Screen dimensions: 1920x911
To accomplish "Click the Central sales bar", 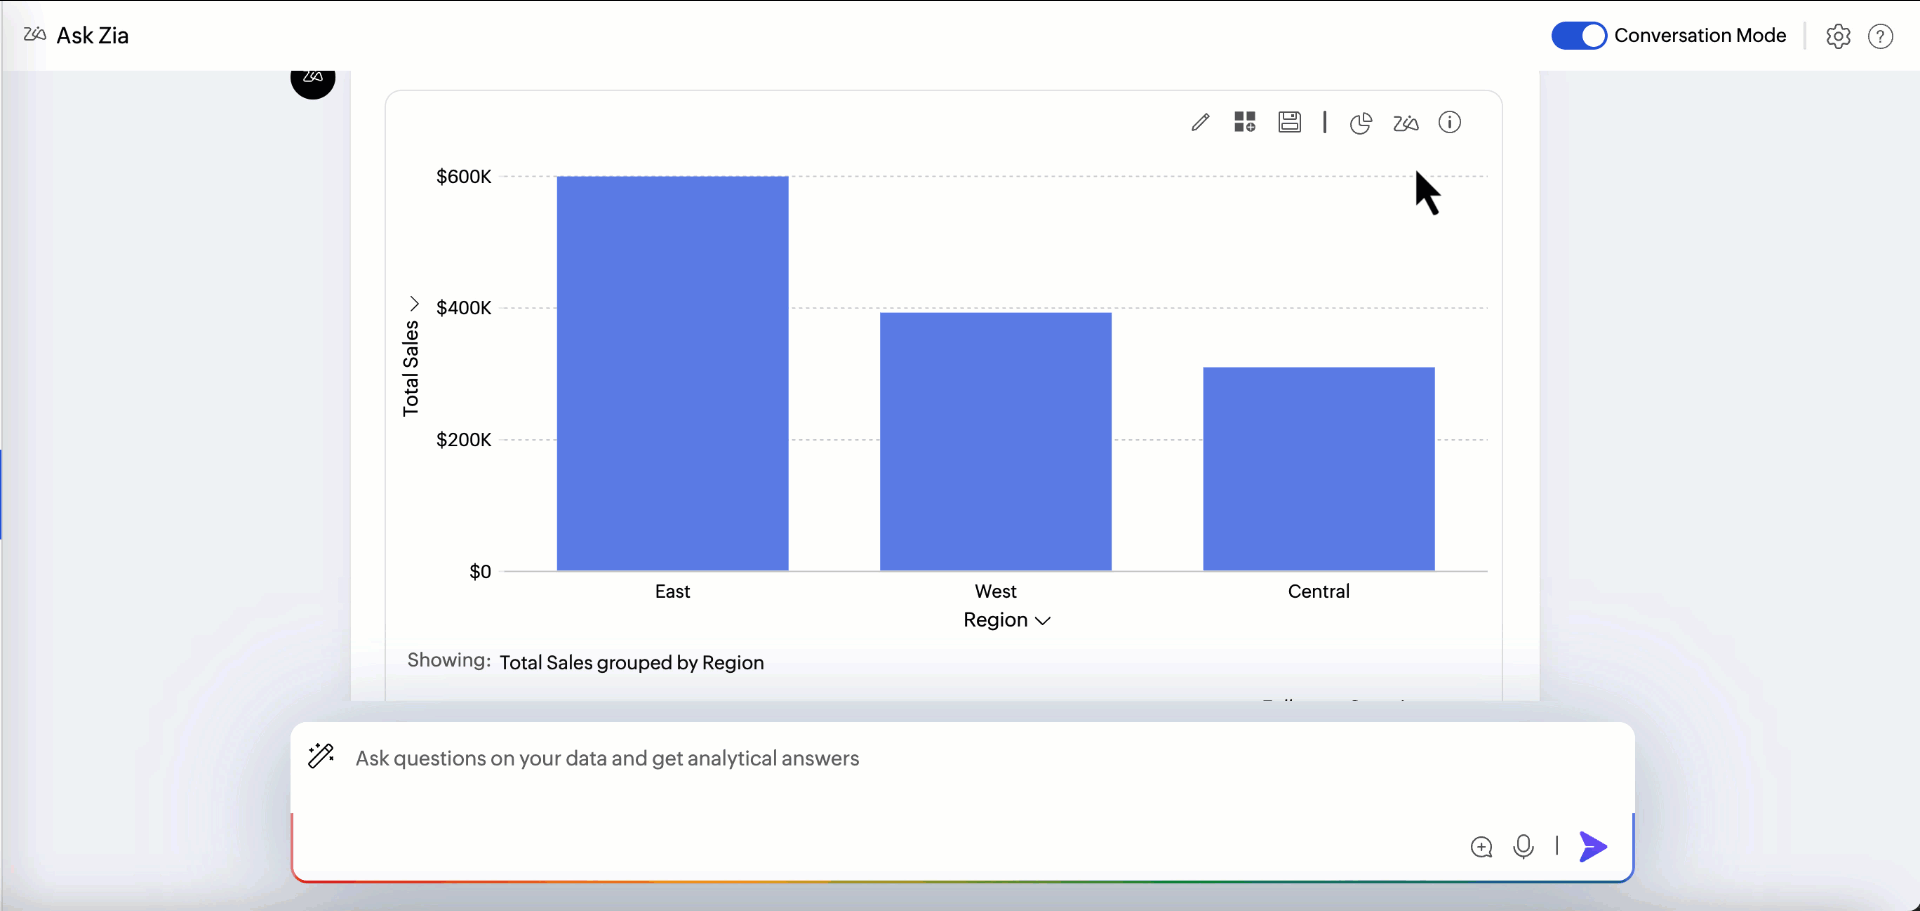I will click(x=1318, y=469).
